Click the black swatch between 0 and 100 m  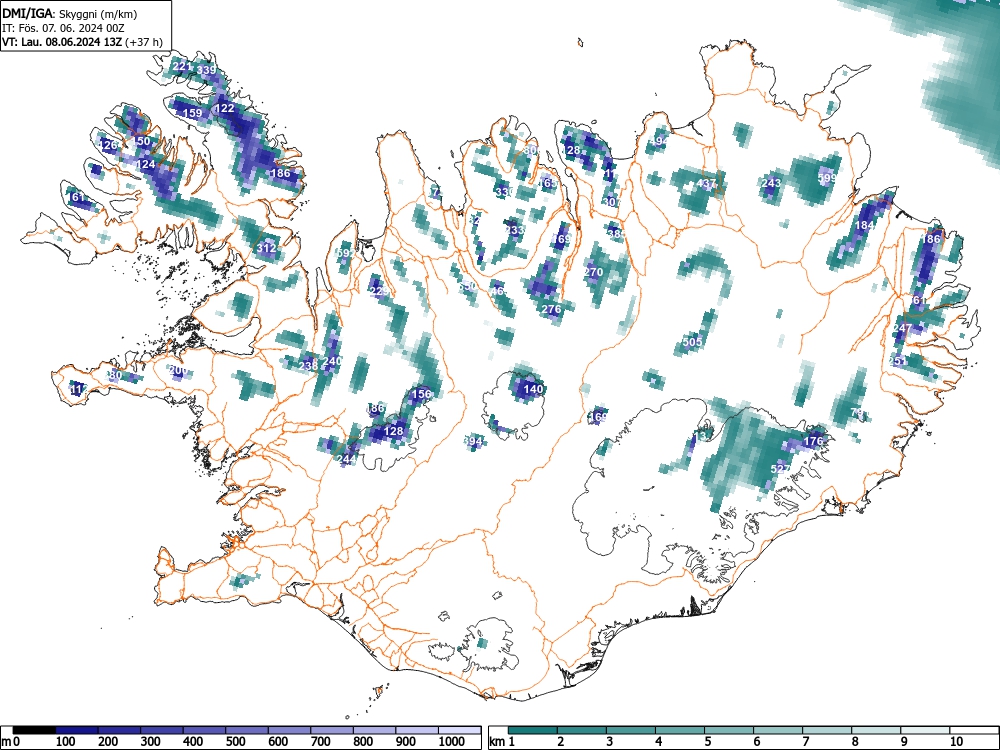34,730
